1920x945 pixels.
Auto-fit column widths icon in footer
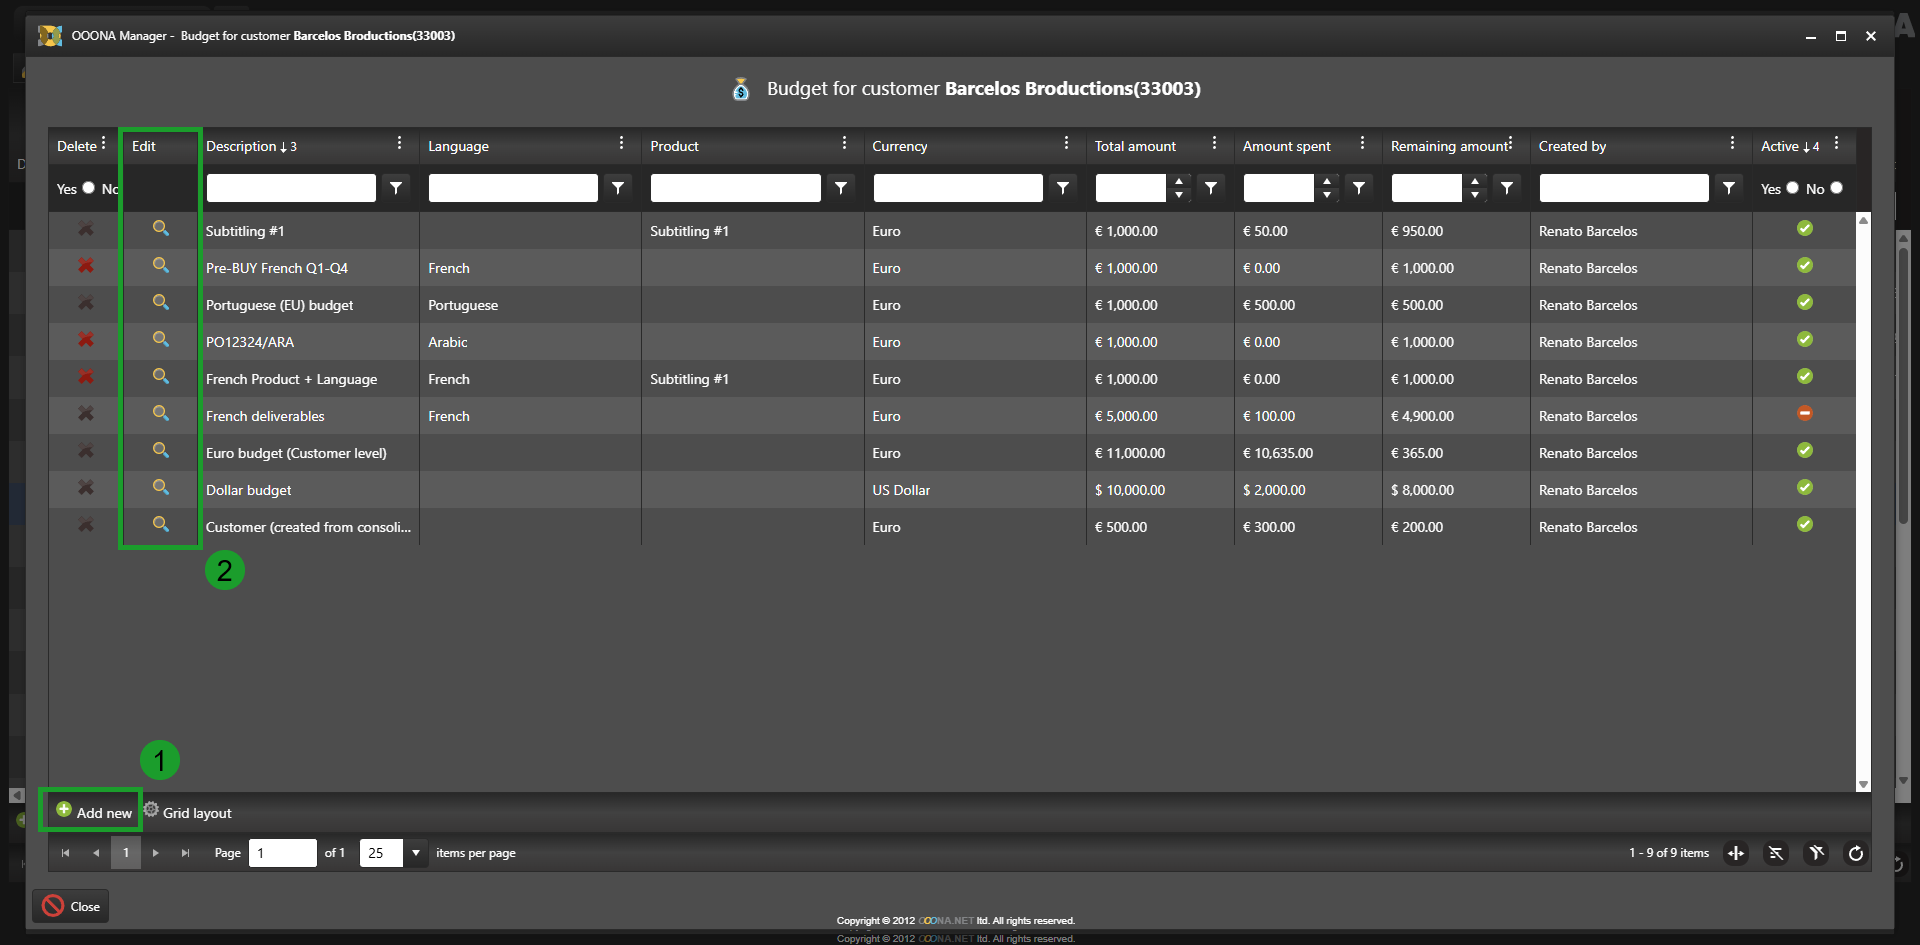click(1736, 853)
